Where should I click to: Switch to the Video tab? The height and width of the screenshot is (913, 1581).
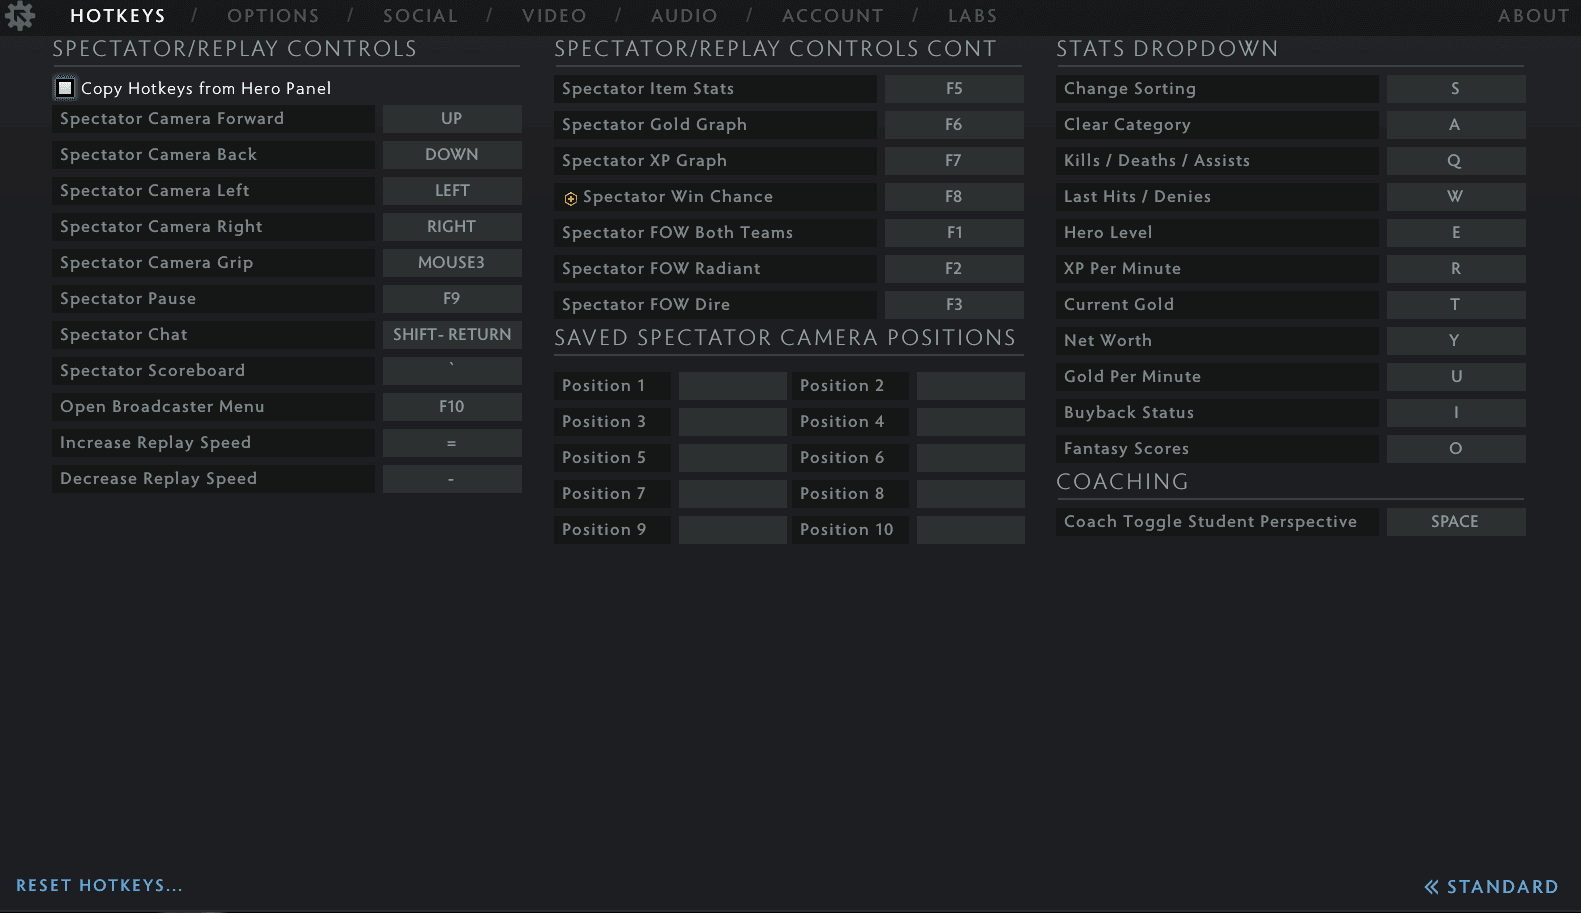tap(554, 16)
